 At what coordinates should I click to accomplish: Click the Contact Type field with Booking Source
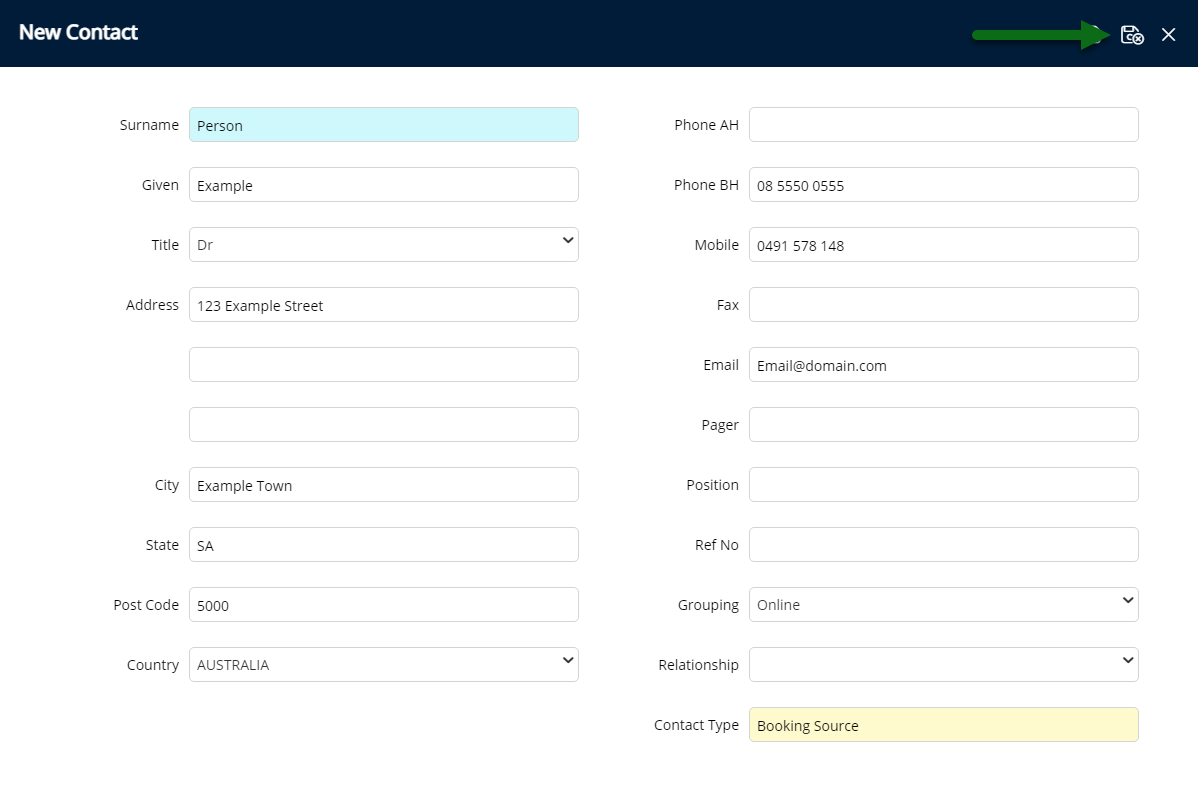[944, 725]
